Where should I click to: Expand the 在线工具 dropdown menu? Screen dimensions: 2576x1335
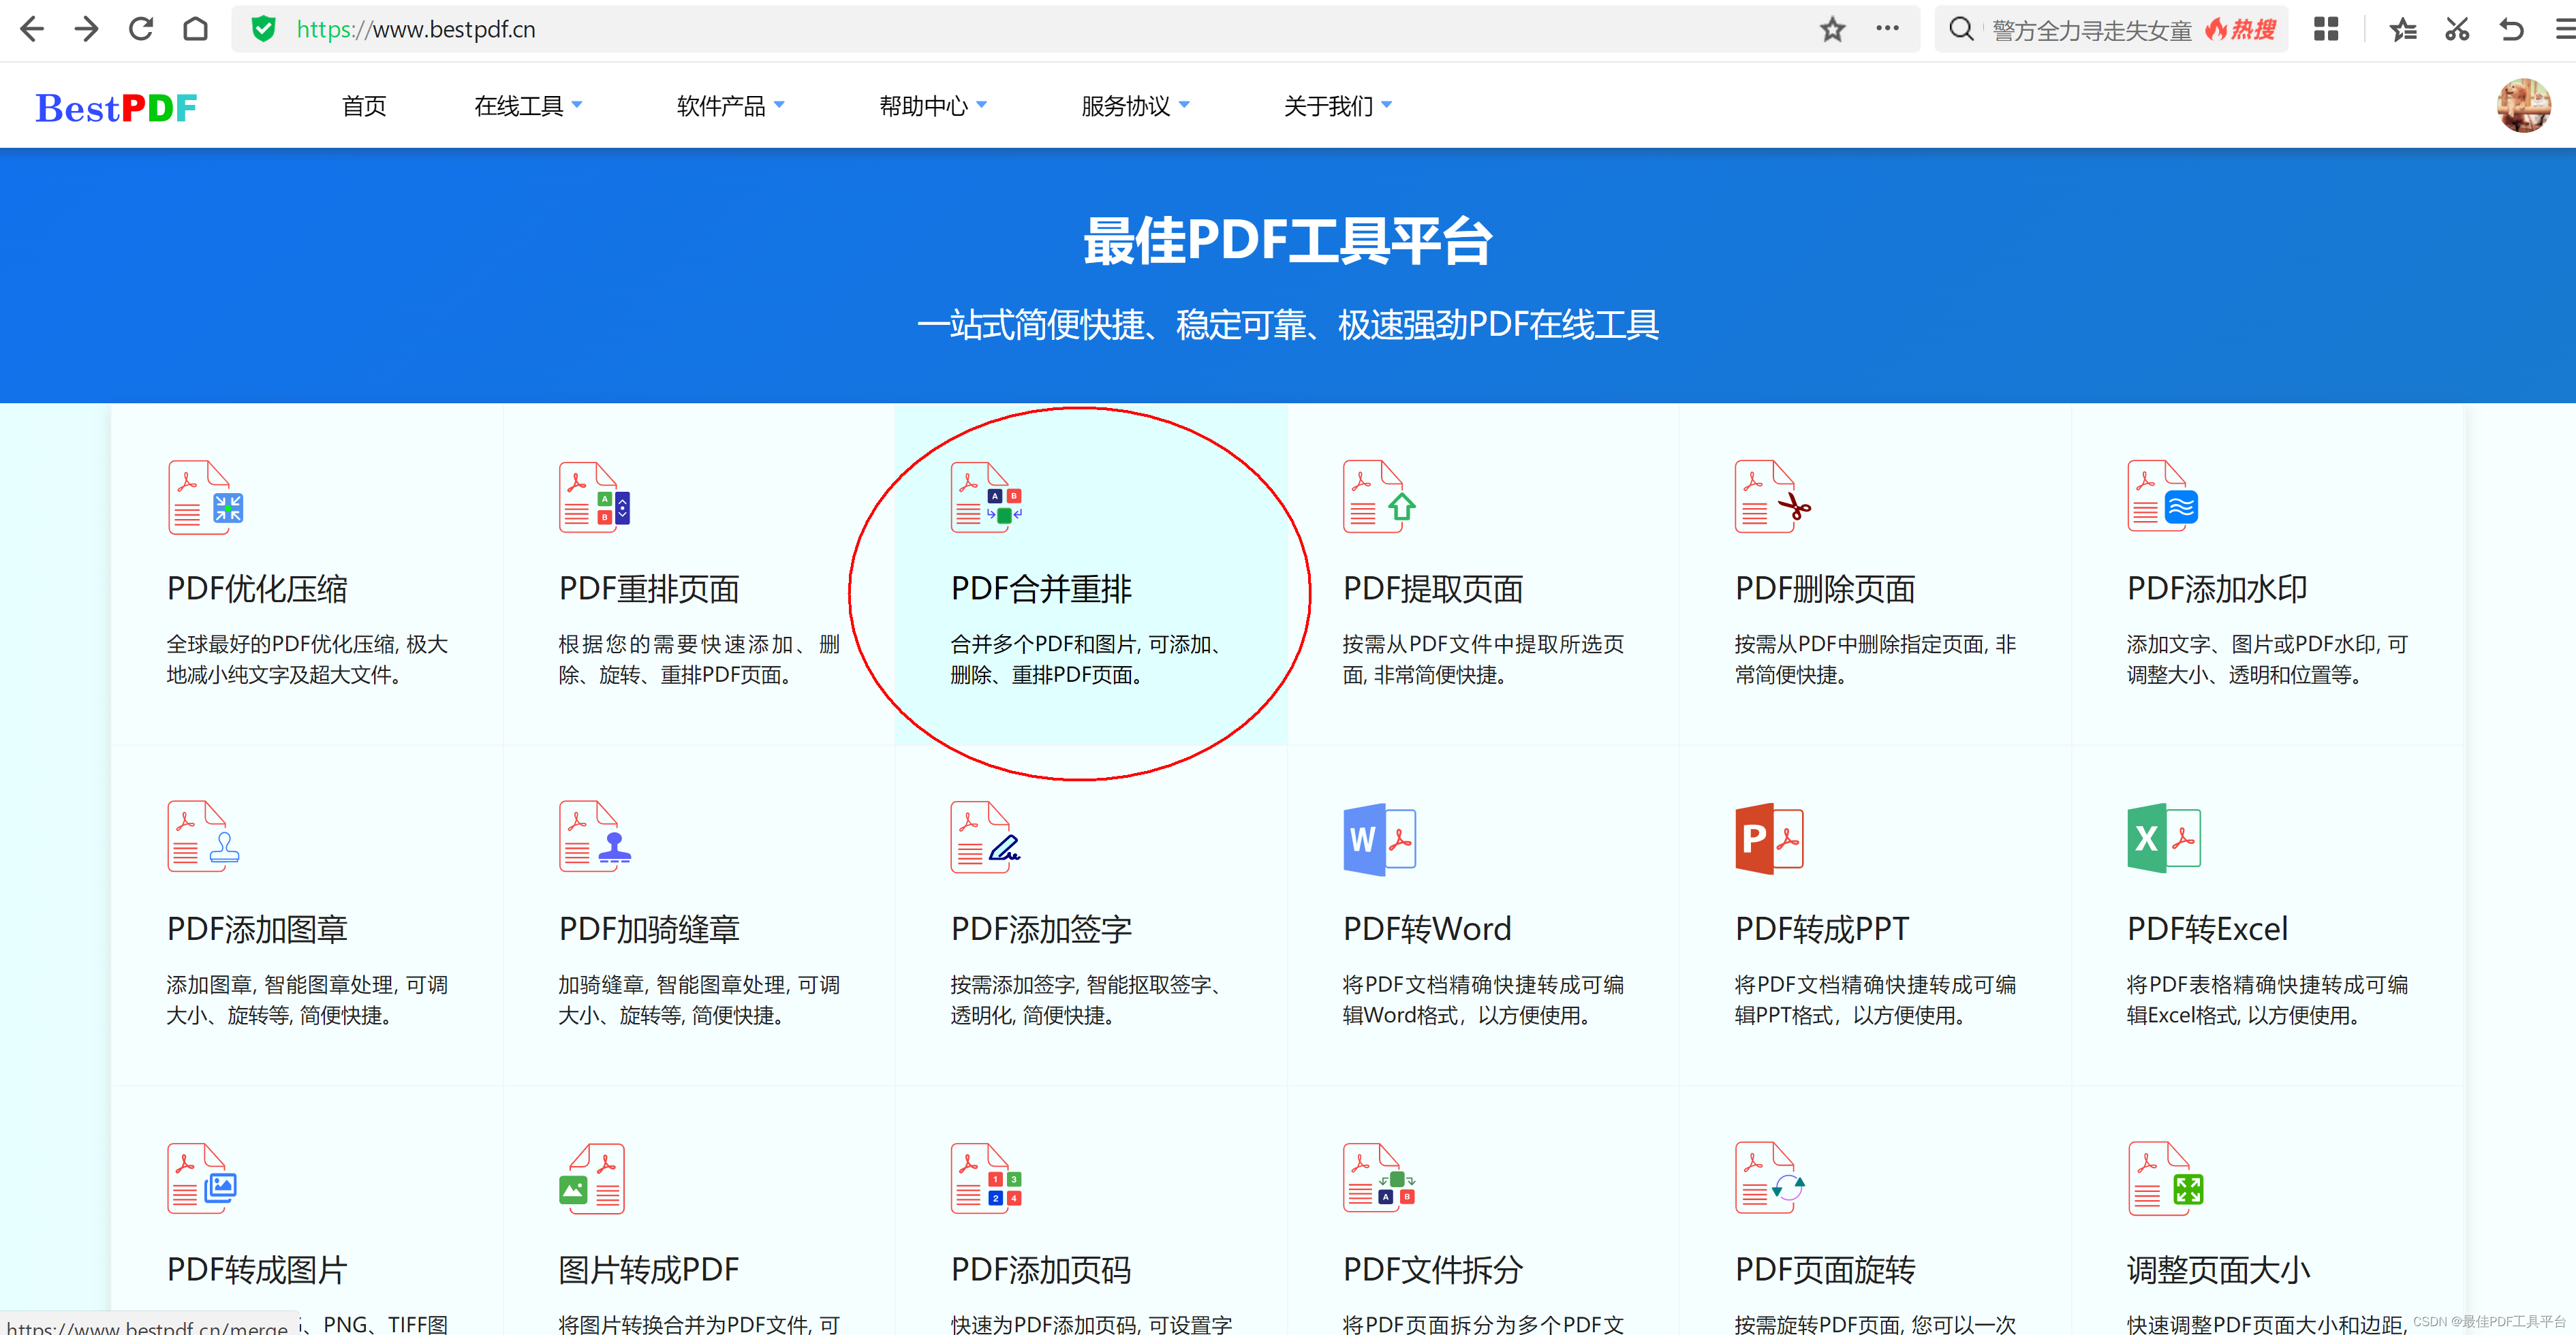(528, 106)
